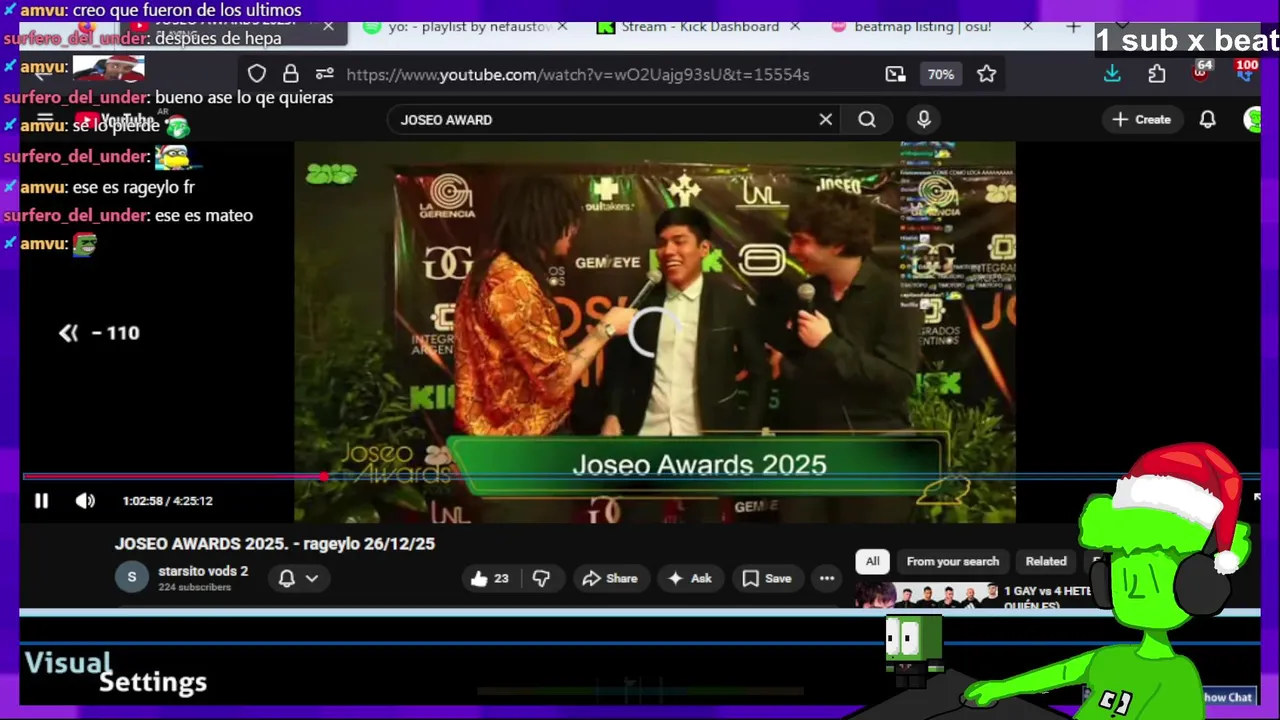Open a new browser tab with plus
Screen dimensions: 1280x720
click(1074, 27)
